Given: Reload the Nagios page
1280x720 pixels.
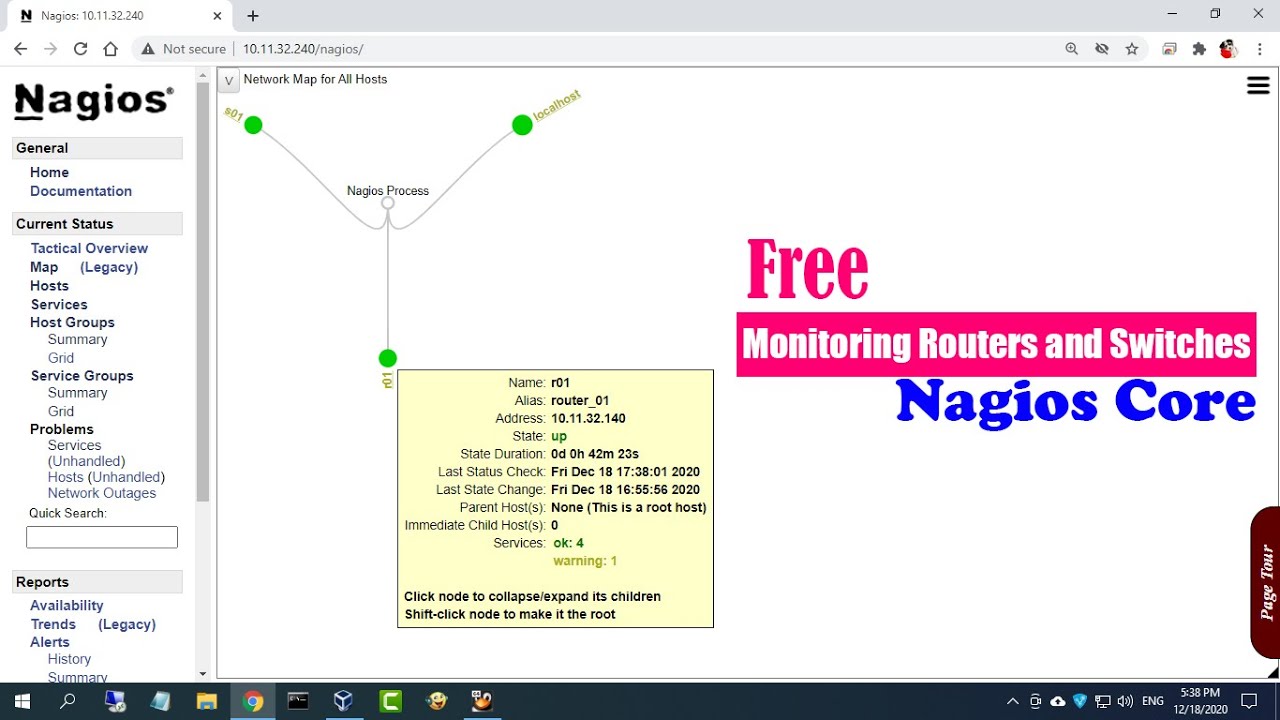Looking at the screenshot, I should [x=80, y=49].
